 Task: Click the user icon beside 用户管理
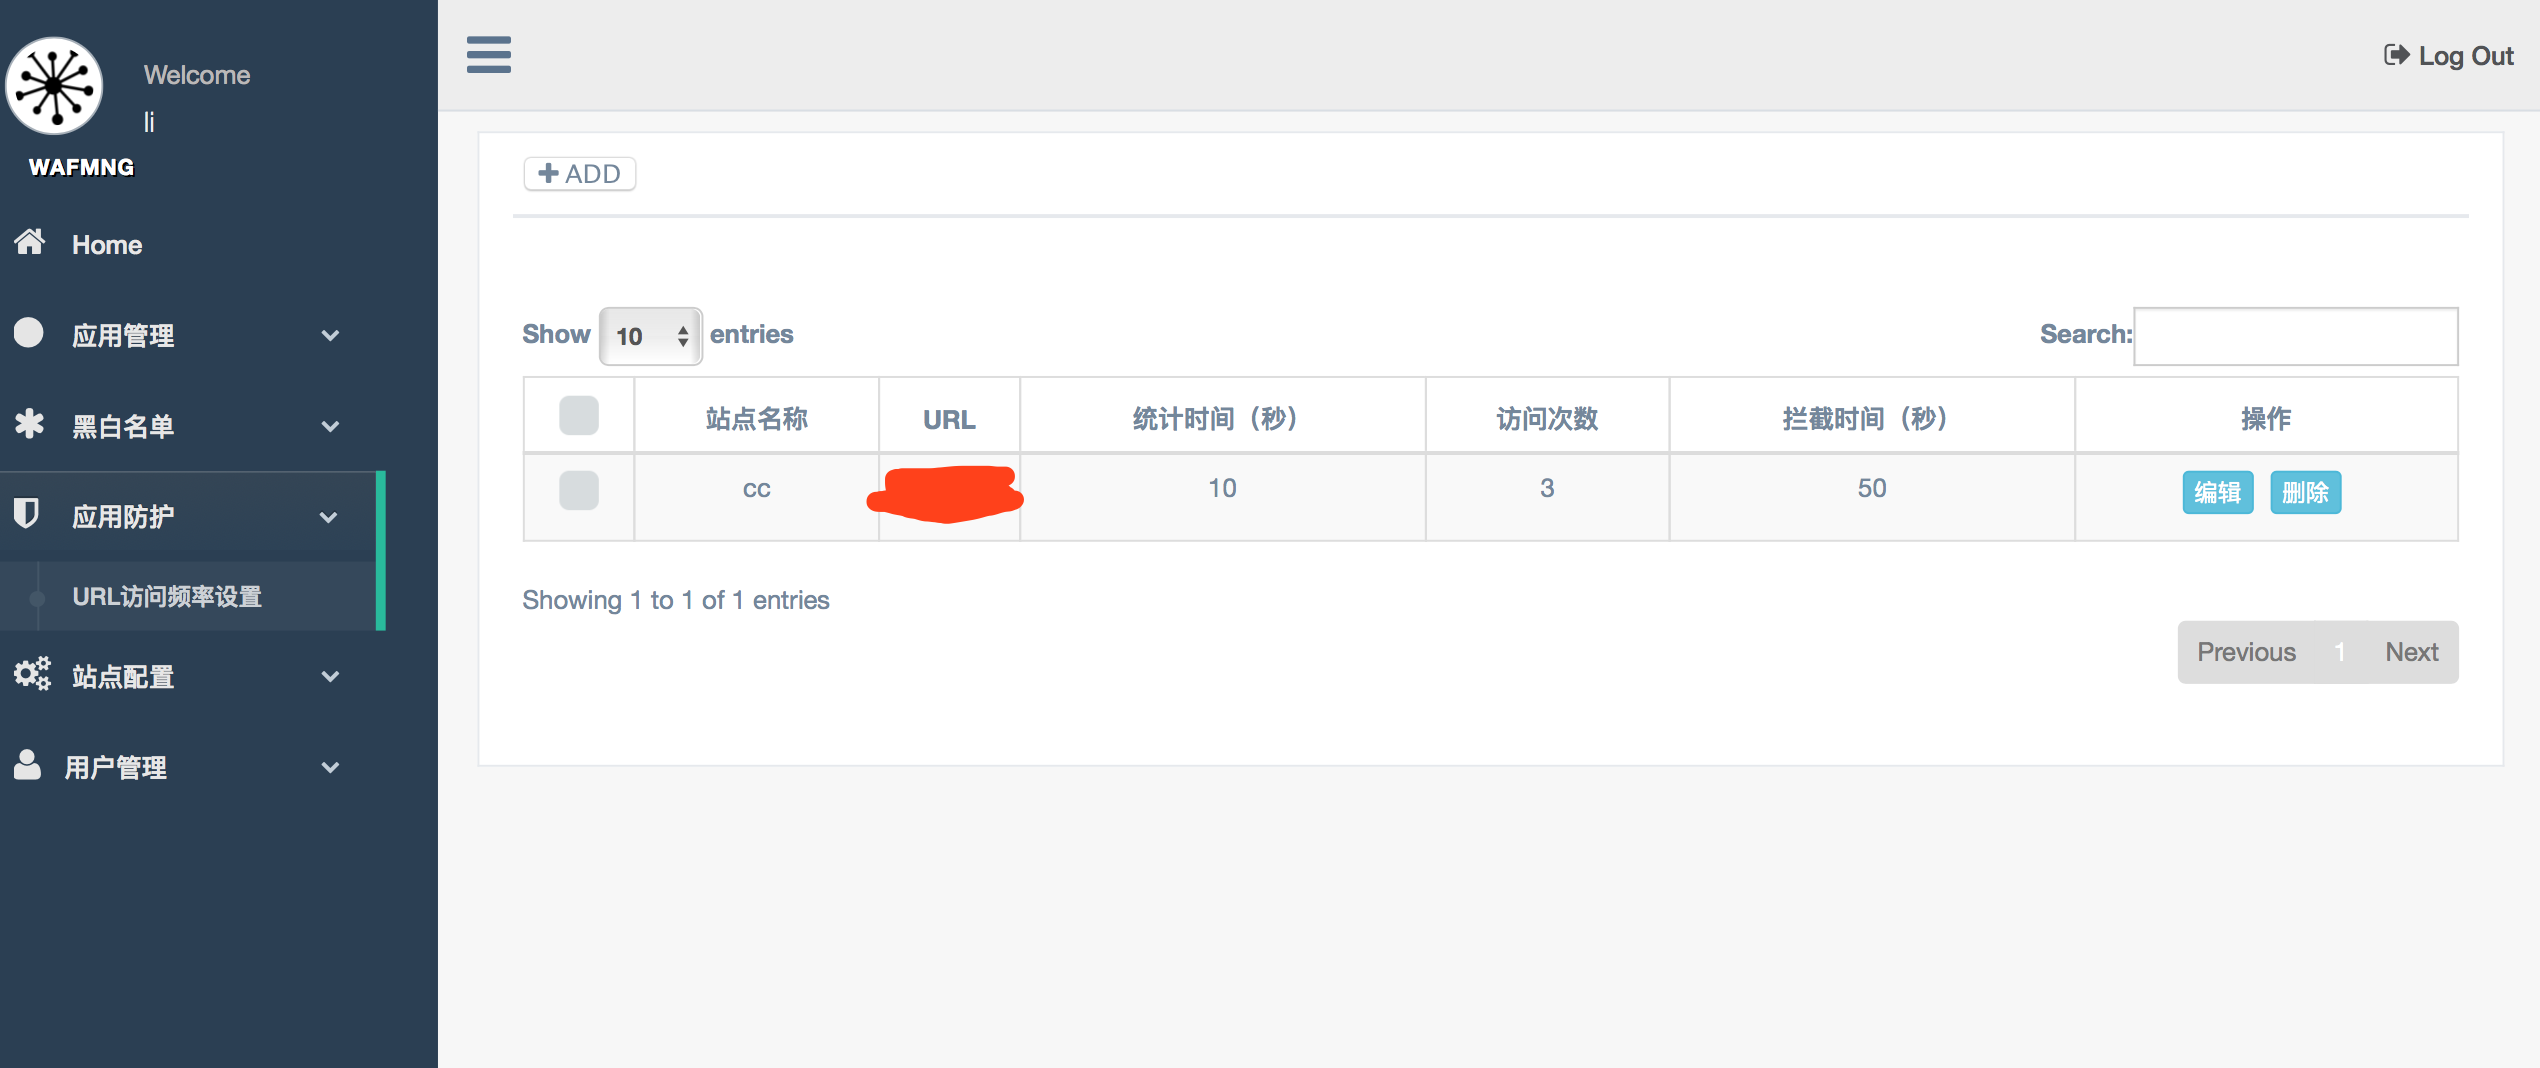27,765
